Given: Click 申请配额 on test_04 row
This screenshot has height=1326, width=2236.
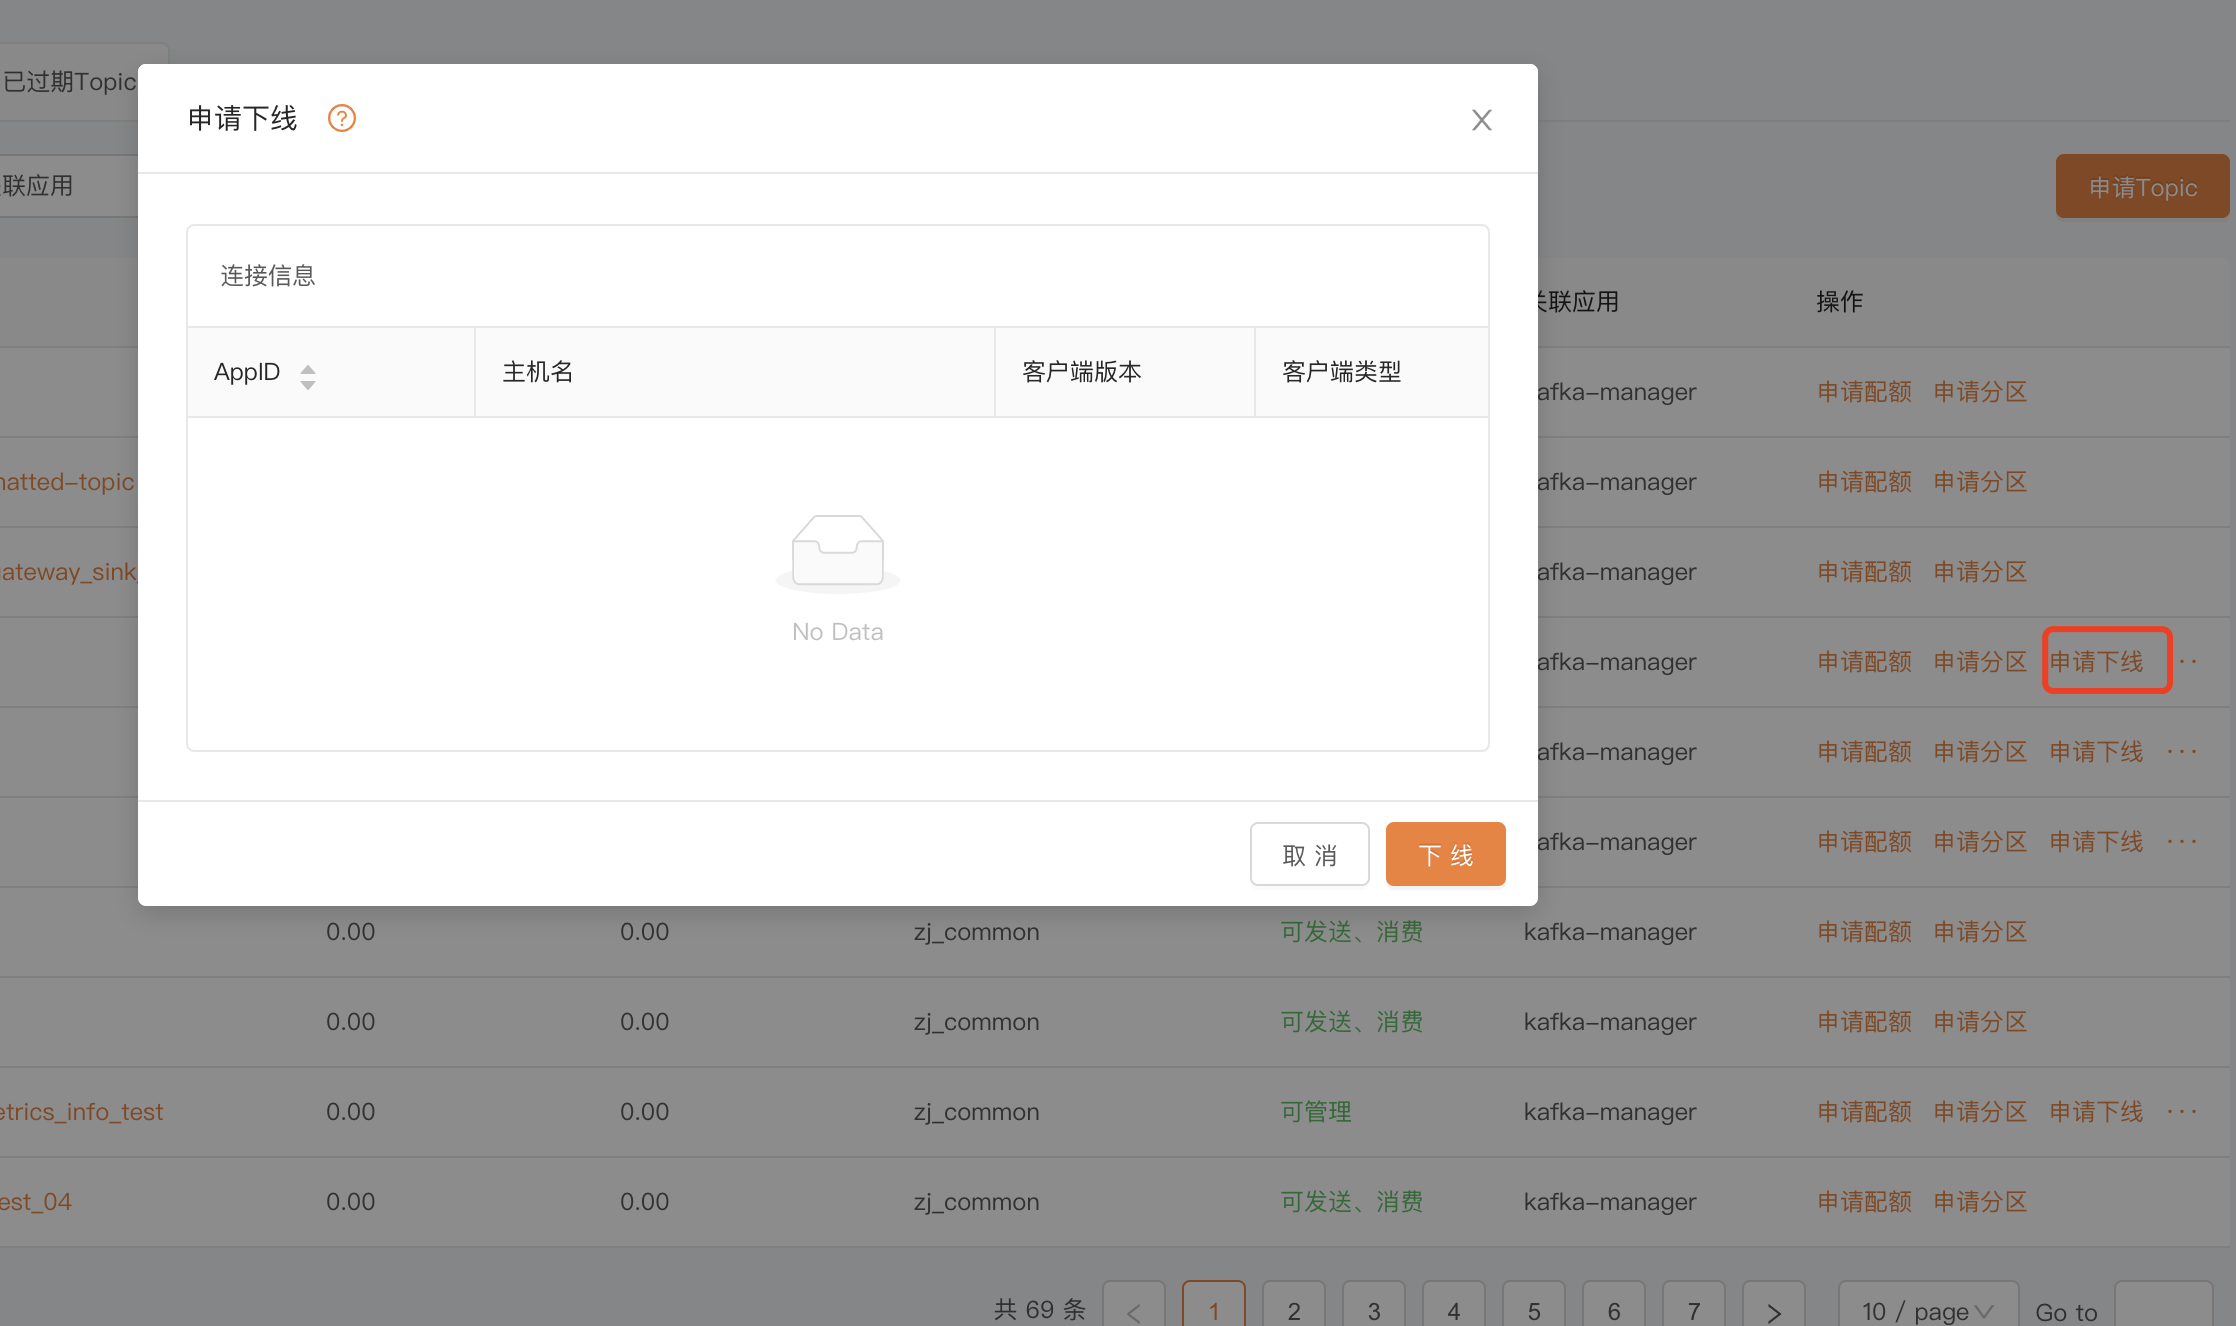Looking at the screenshot, I should pyautogui.click(x=1864, y=1202).
